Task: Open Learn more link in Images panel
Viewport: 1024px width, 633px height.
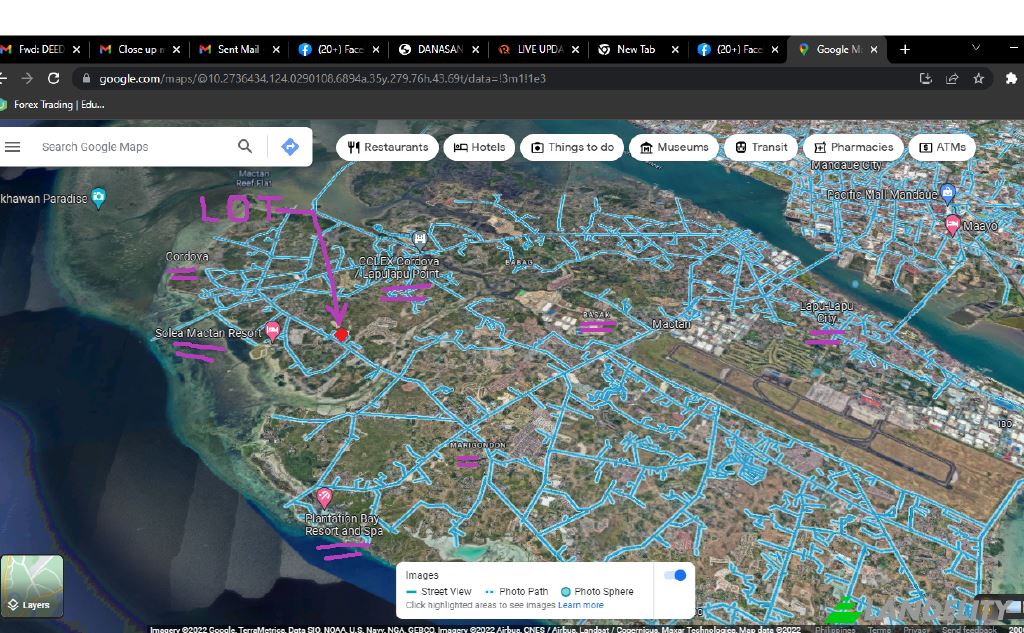Action: tap(581, 605)
